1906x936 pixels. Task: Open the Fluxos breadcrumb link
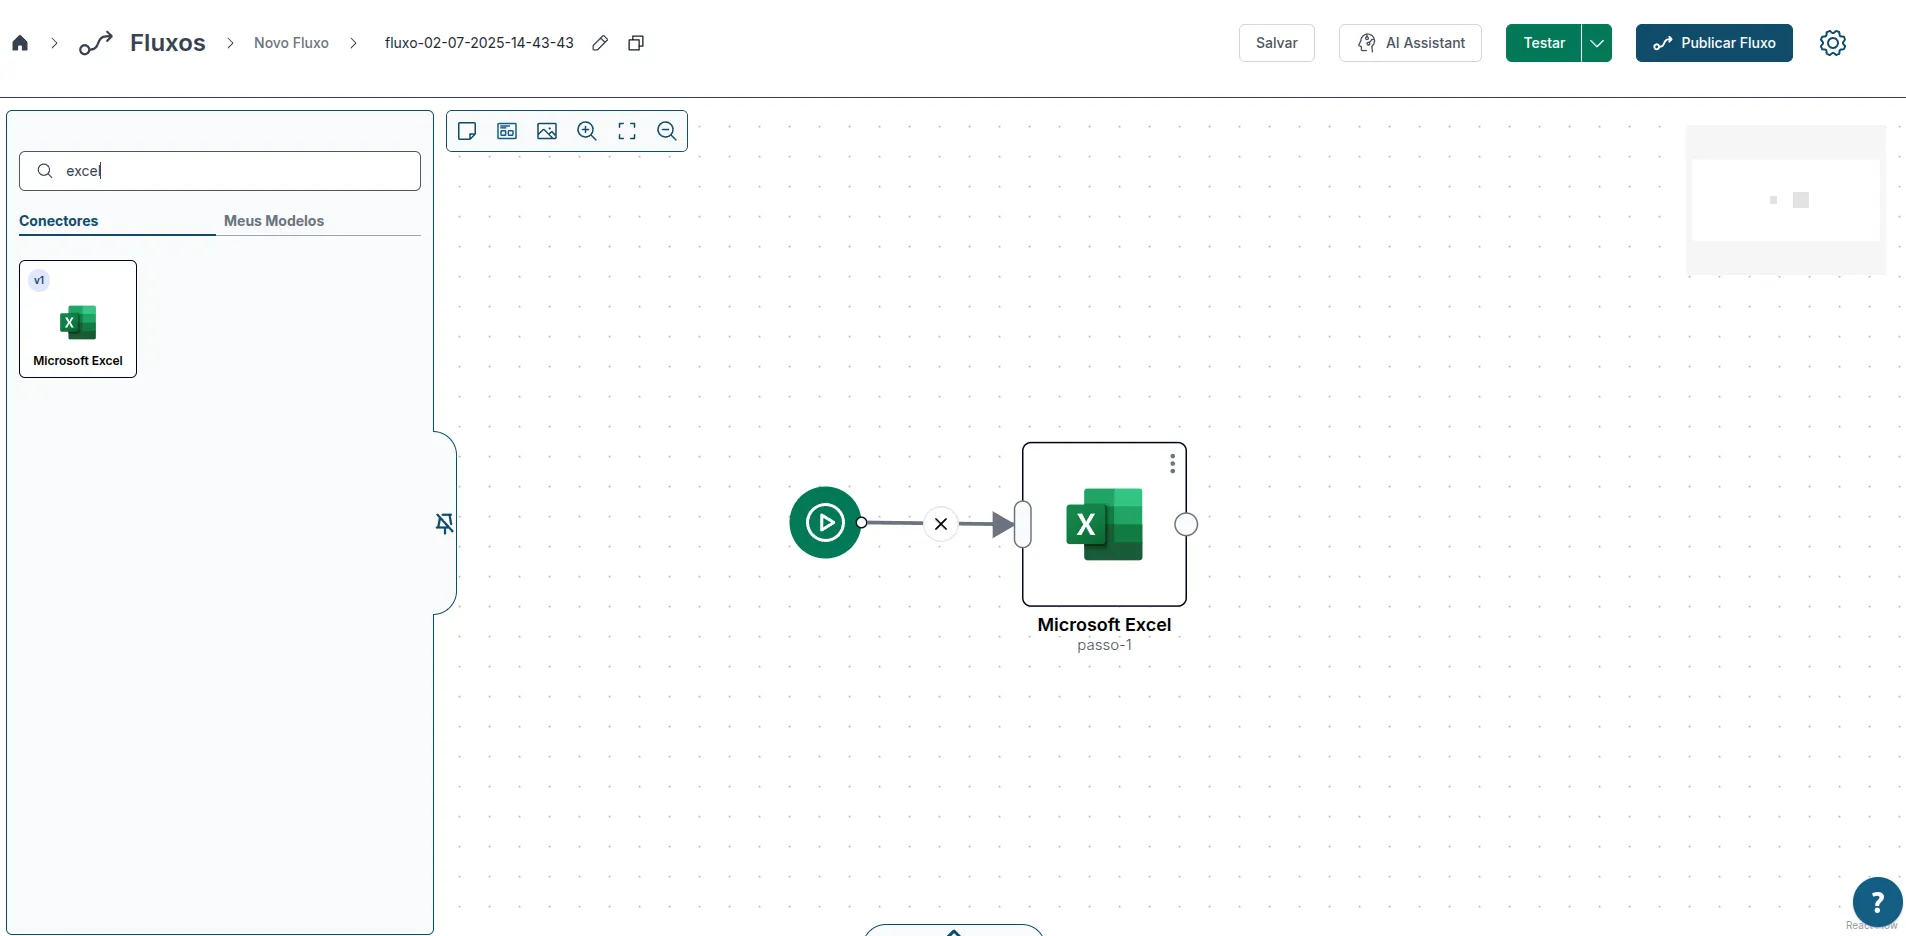168,43
